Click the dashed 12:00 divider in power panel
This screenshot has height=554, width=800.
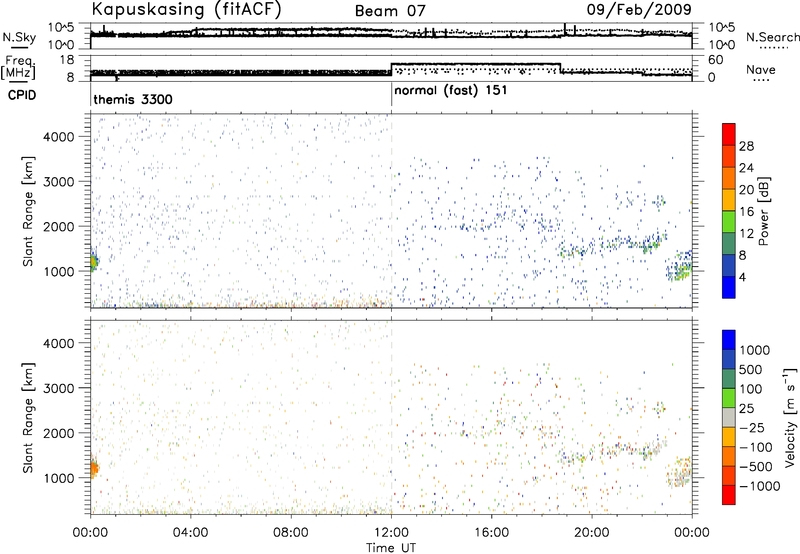[391, 210]
